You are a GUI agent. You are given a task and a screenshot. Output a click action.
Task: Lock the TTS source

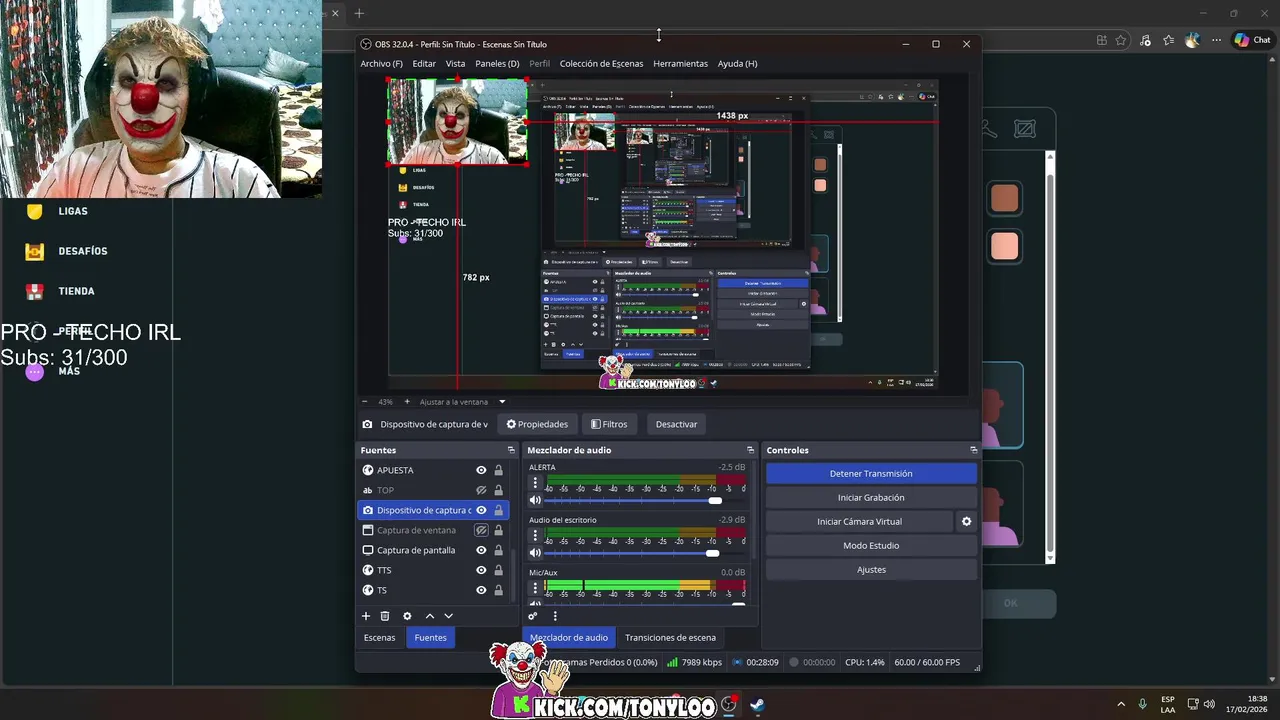(x=498, y=570)
